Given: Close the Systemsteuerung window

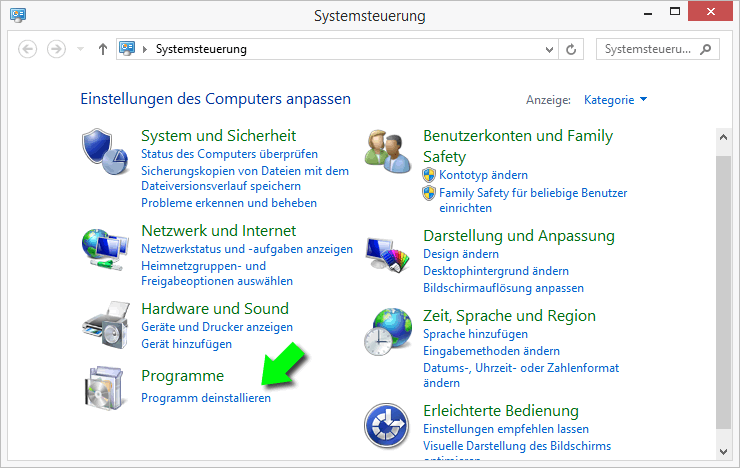Looking at the screenshot, I should click(x=710, y=12).
